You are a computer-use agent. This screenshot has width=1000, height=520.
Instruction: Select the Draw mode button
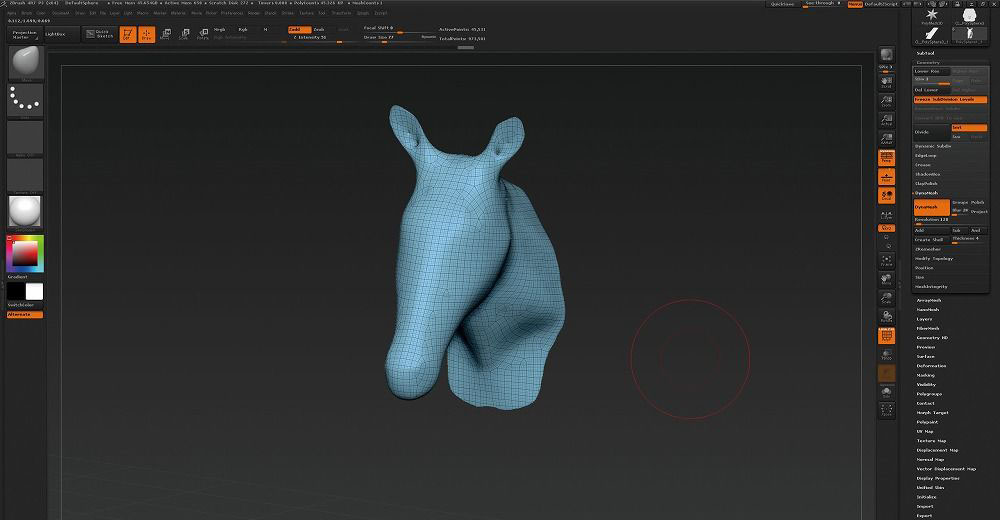click(x=147, y=34)
